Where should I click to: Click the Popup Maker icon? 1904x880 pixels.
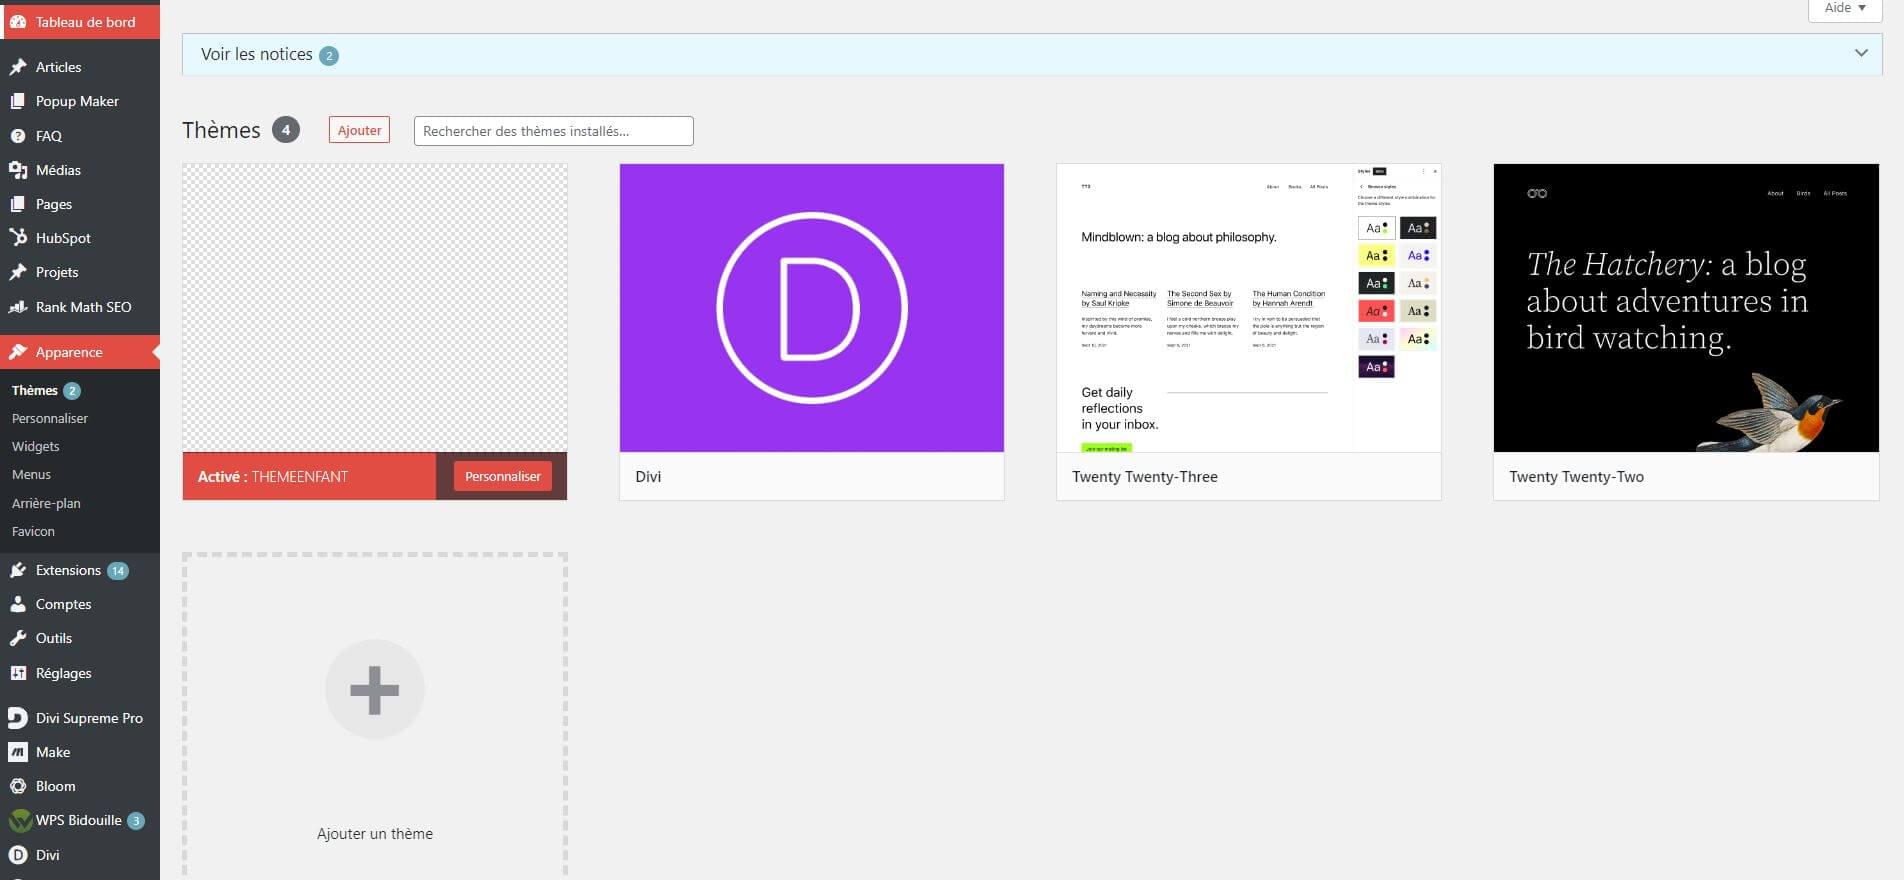click(x=18, y=101)
